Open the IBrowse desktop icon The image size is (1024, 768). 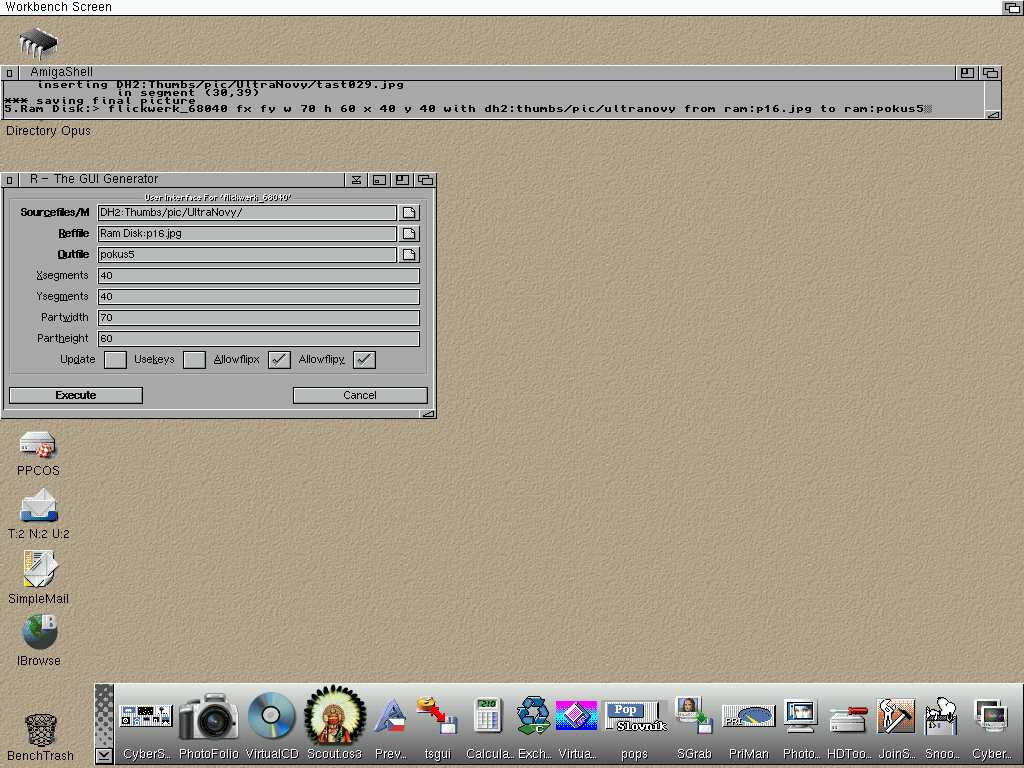click(x=39, y=633)
